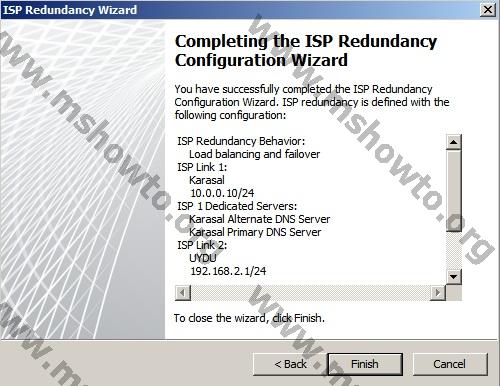Click the horizontal scrollbar's right arrow

(438, 293)
